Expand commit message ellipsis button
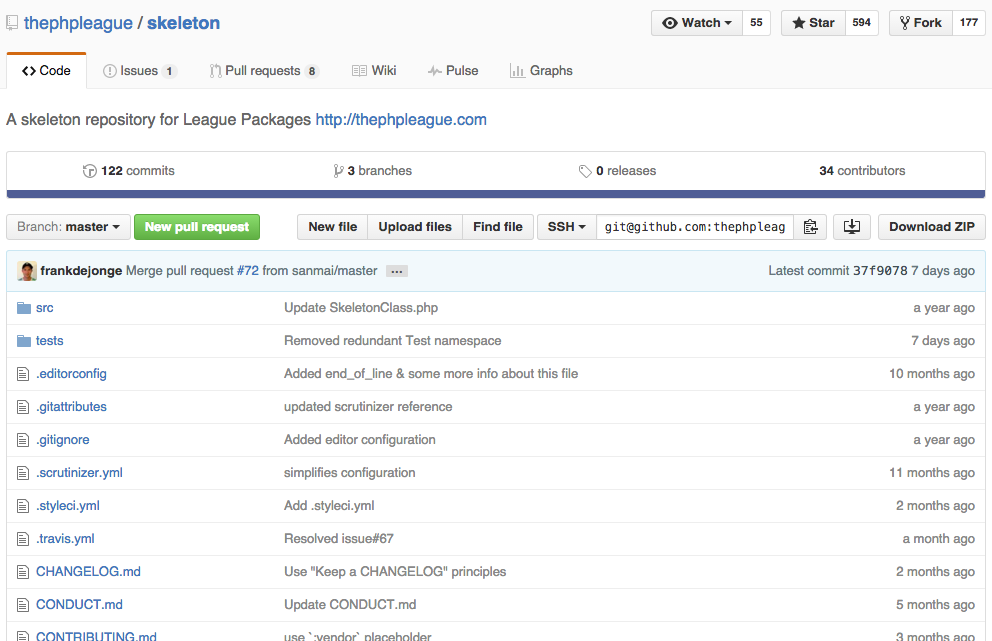 [397, 271]
